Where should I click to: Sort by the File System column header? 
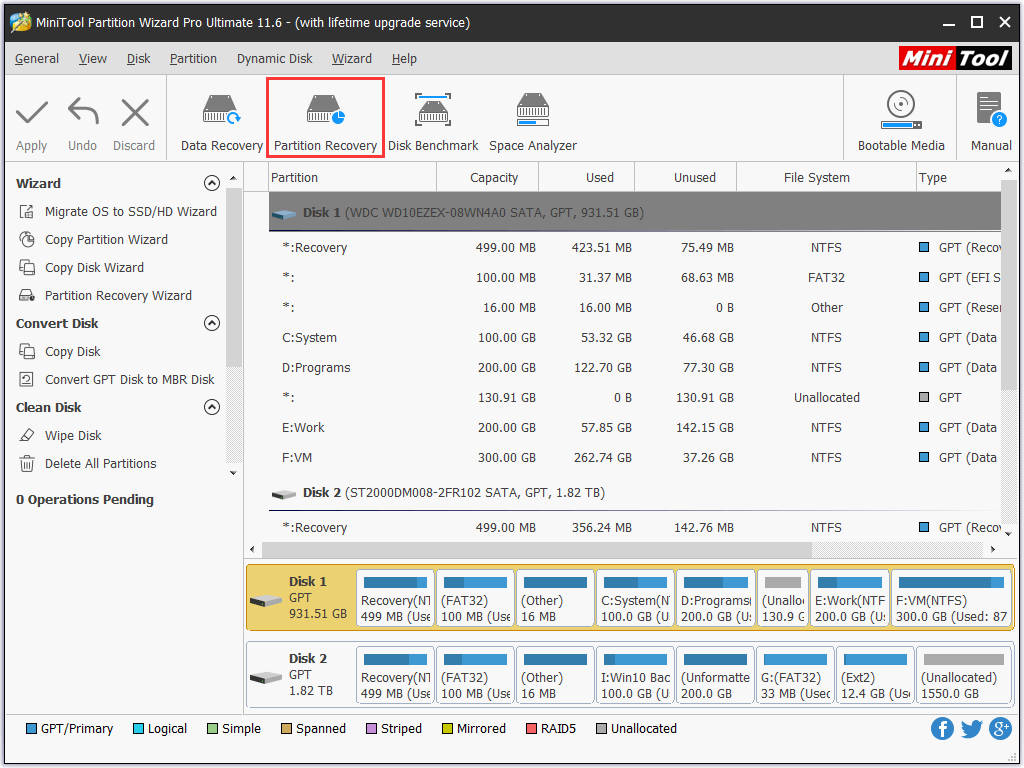[x=826, y=178]
